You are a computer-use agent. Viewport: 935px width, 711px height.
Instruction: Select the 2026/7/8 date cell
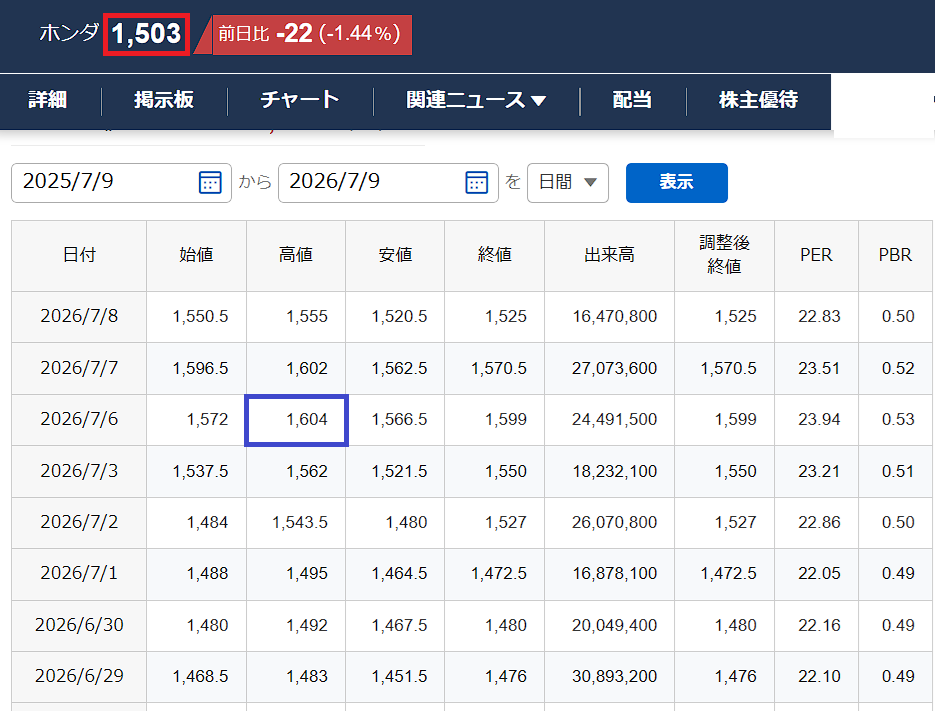(79, 316)
